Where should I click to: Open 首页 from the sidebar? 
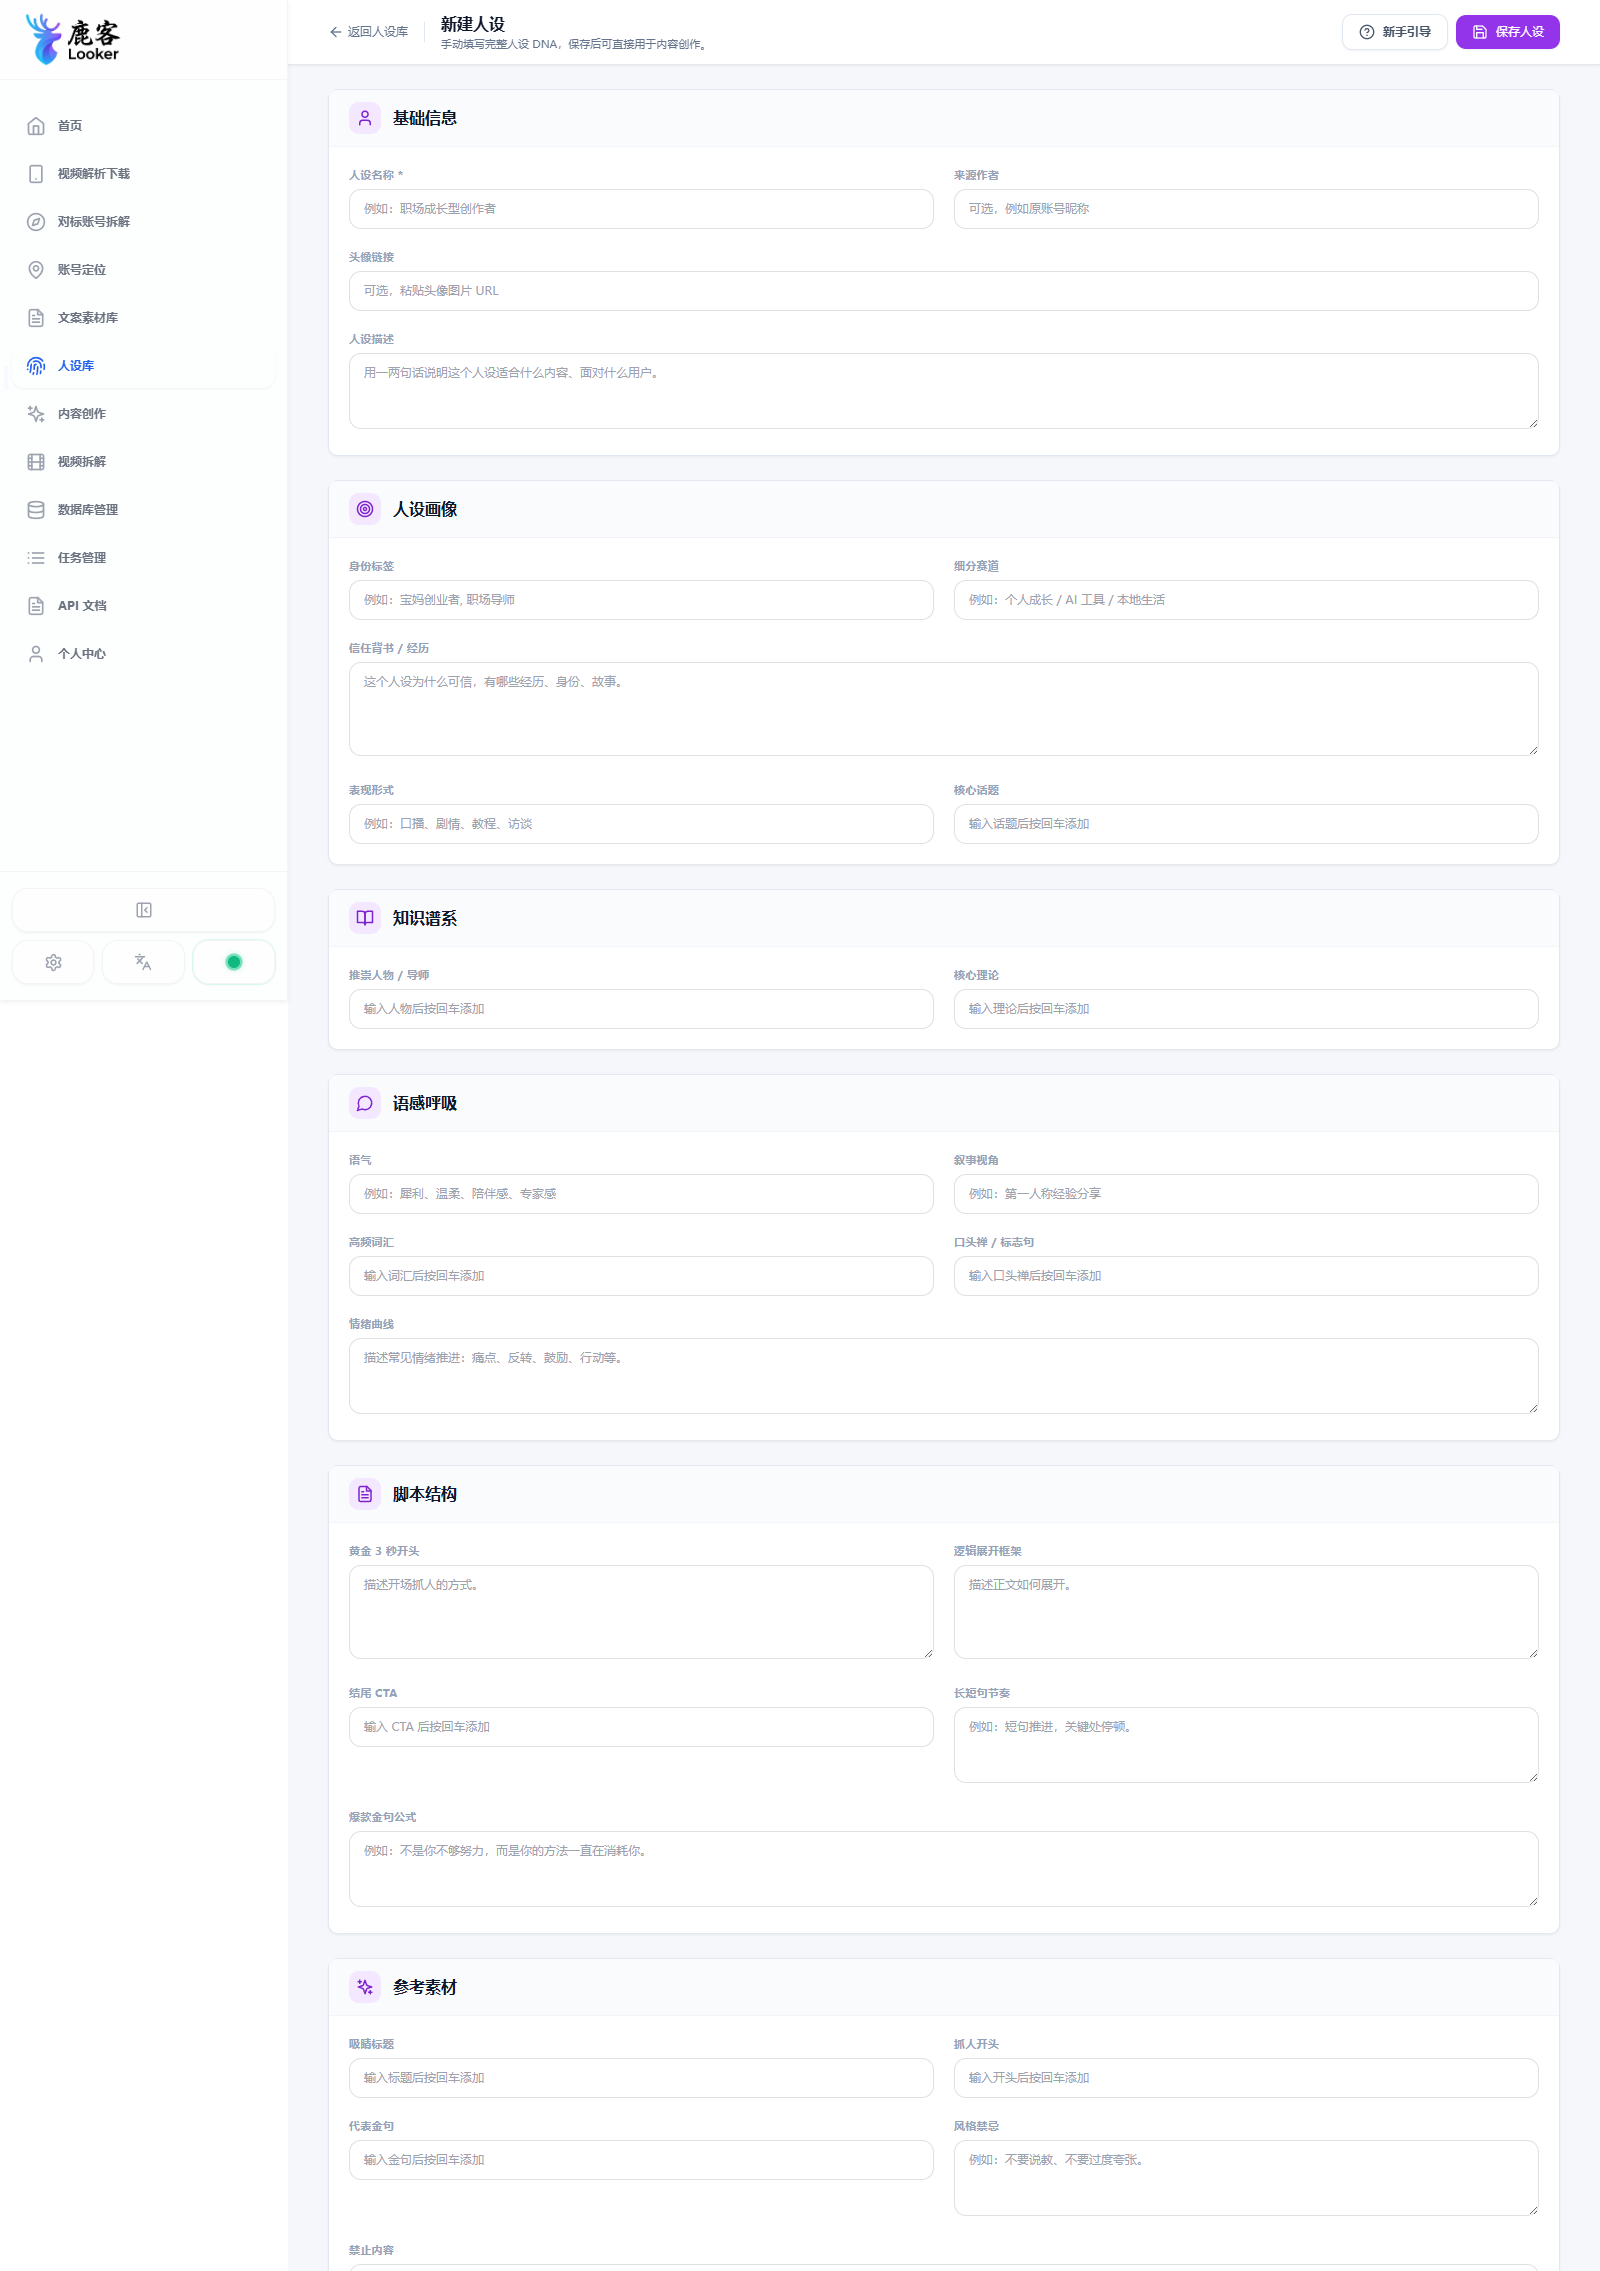pos(142,126)
